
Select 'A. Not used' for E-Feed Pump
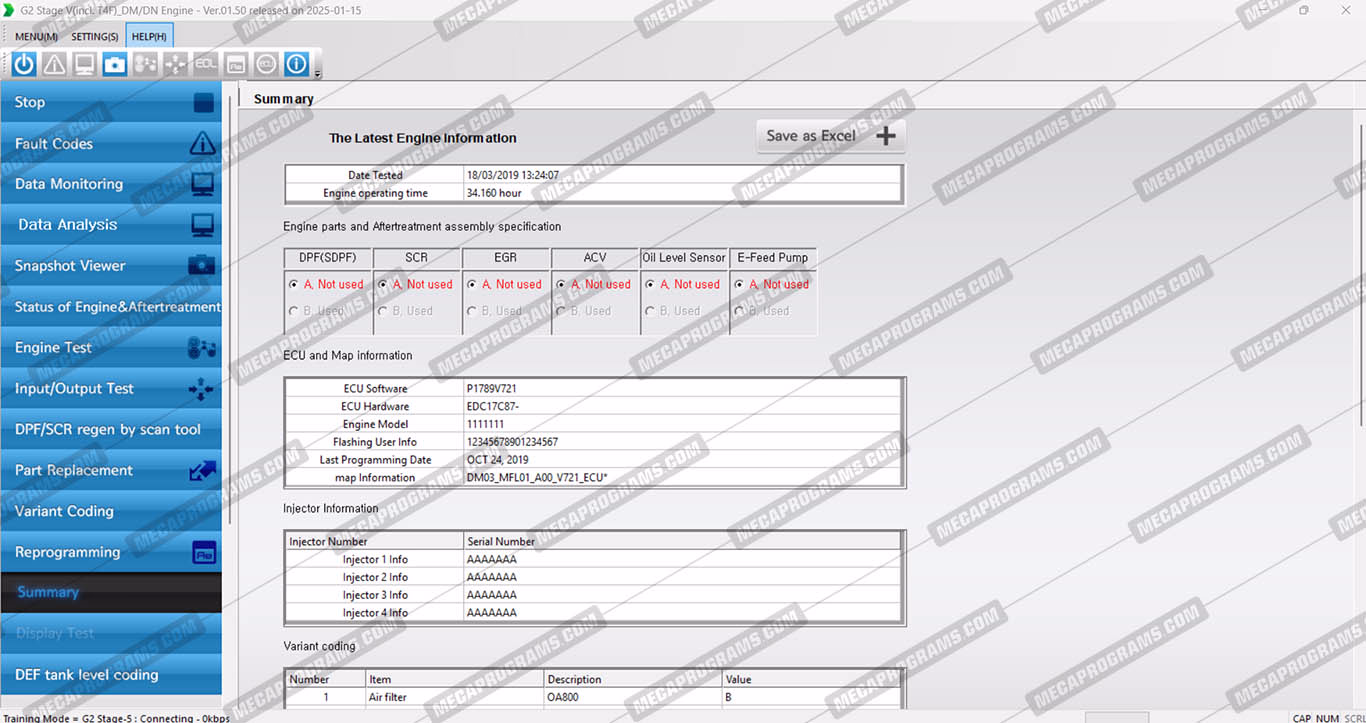(x=740, y=285)
